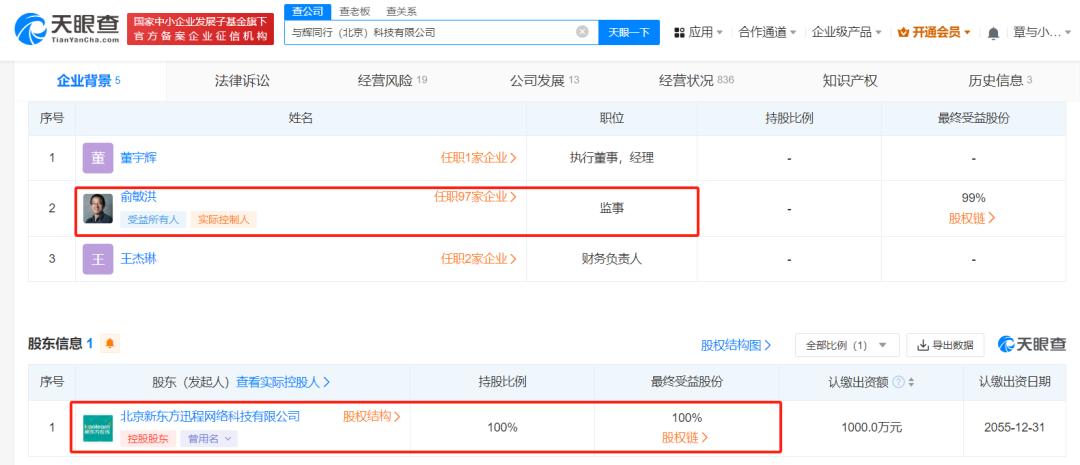Click the 导出数据 export button
The height and width of the screenshot is (465, 1080).
pyautogui.click(x=945, y=345)
